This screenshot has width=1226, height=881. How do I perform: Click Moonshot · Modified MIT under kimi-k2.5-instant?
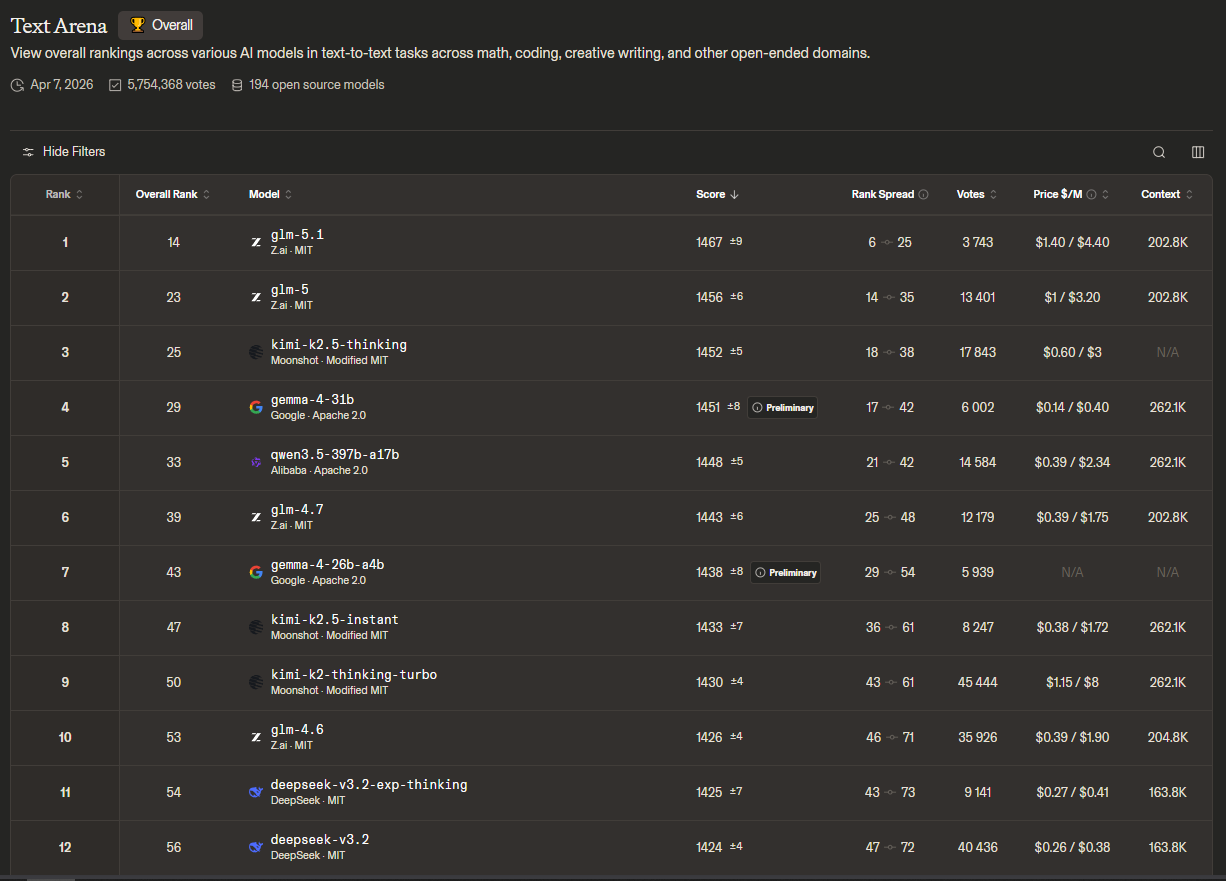click(x=329, y=636)
